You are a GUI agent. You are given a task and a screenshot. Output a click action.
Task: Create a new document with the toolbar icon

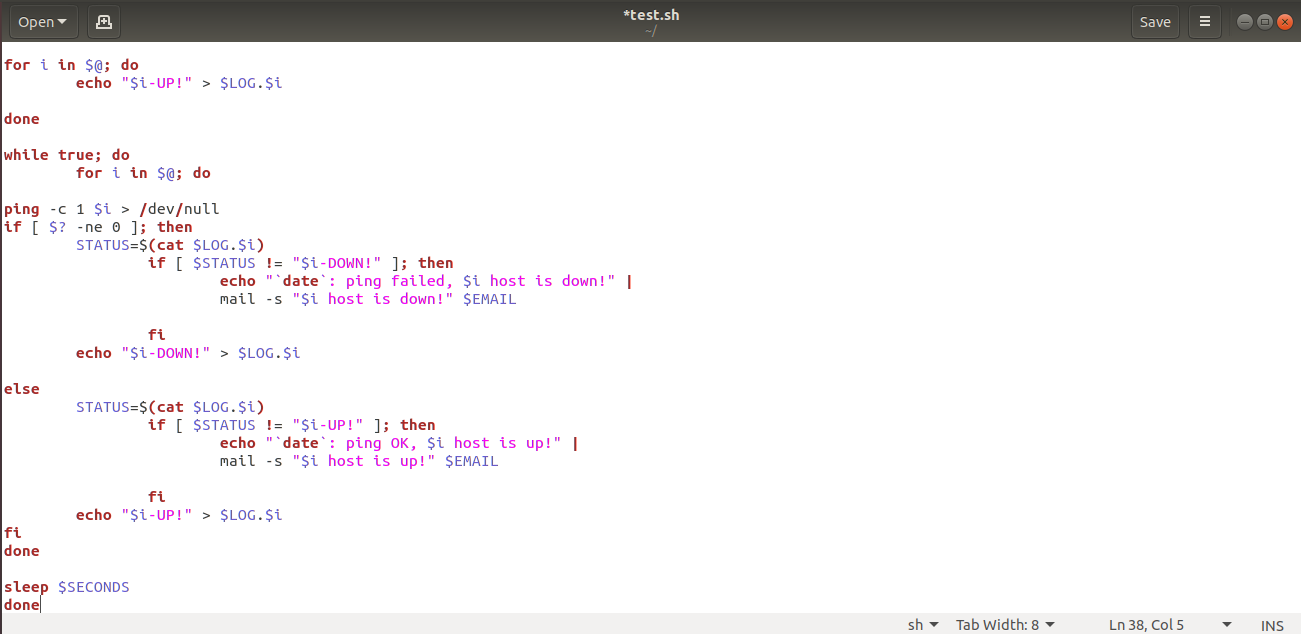(x=104, y=21)
